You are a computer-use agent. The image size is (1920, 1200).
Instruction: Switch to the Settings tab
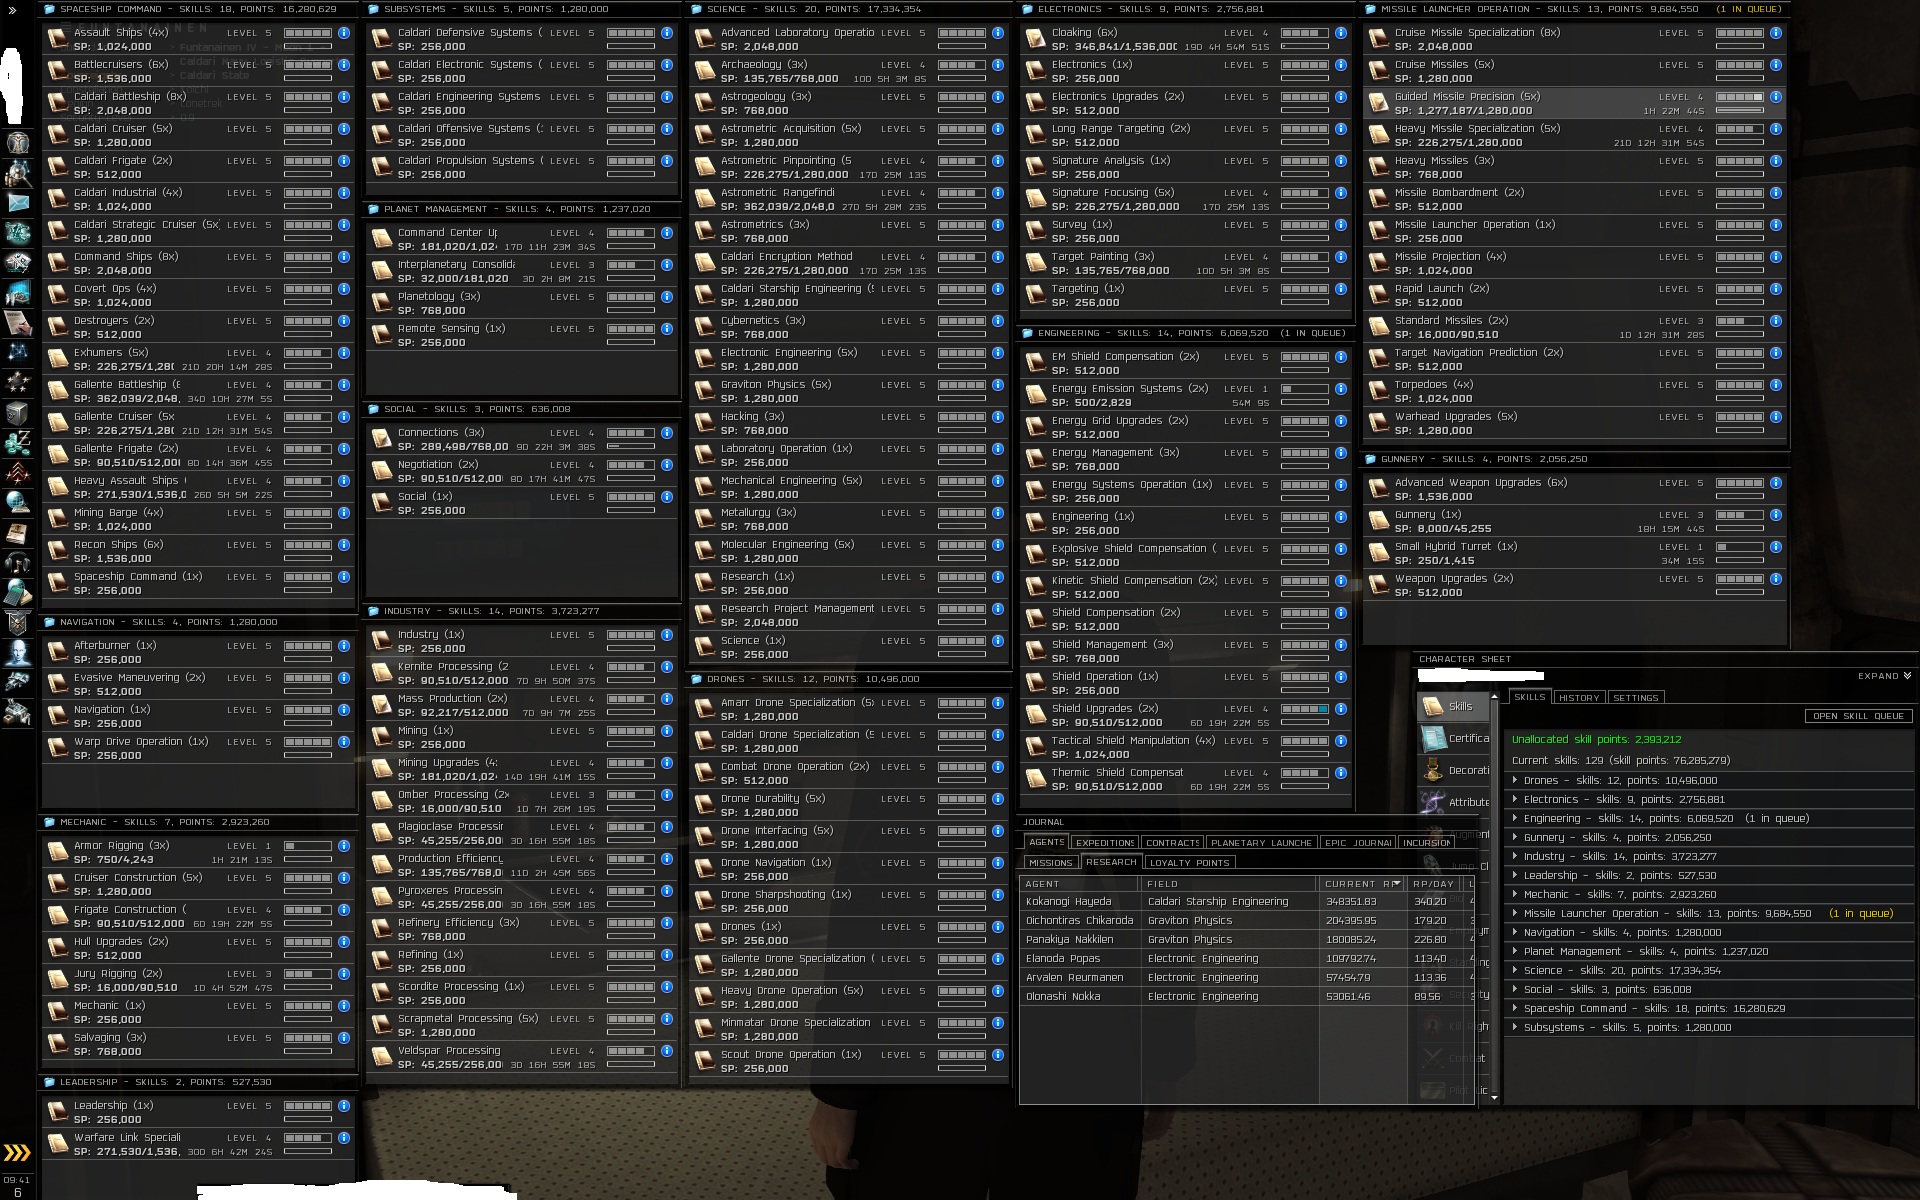tap(1635, 698)
